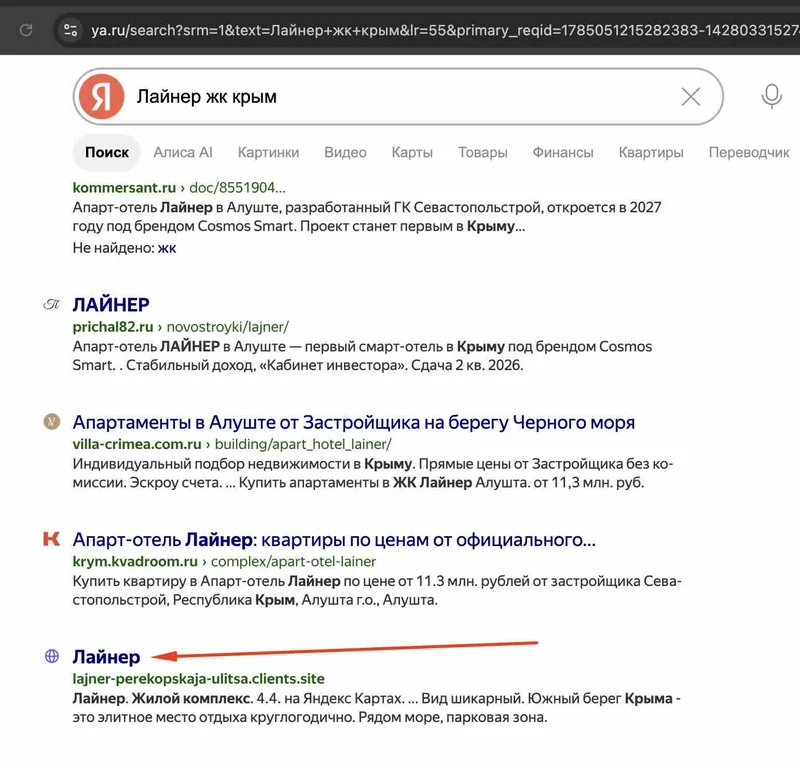Open the novostroyki/lajner/ path link
Image resolution: width=800 pixels, height=762 pixels.
pyautogui.click(x=228, y=327)
